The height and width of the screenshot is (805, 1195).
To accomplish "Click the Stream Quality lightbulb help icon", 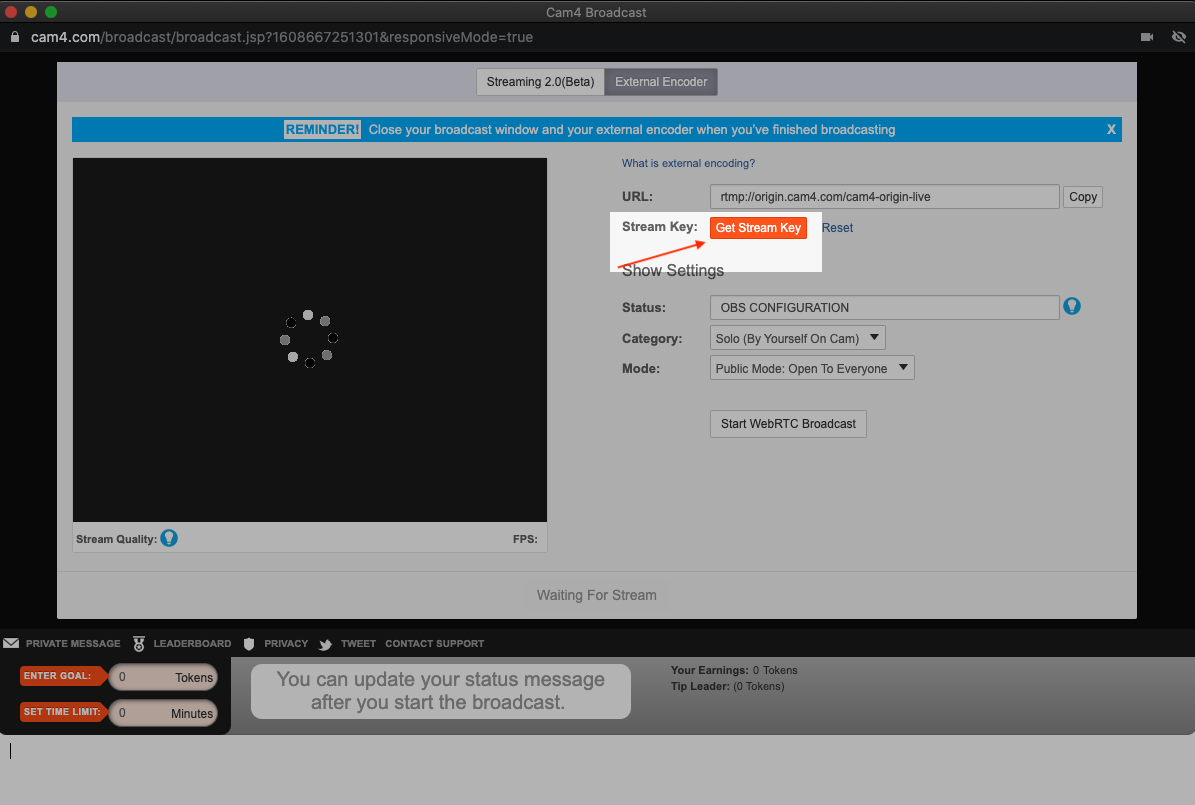I will click(169, 539).
